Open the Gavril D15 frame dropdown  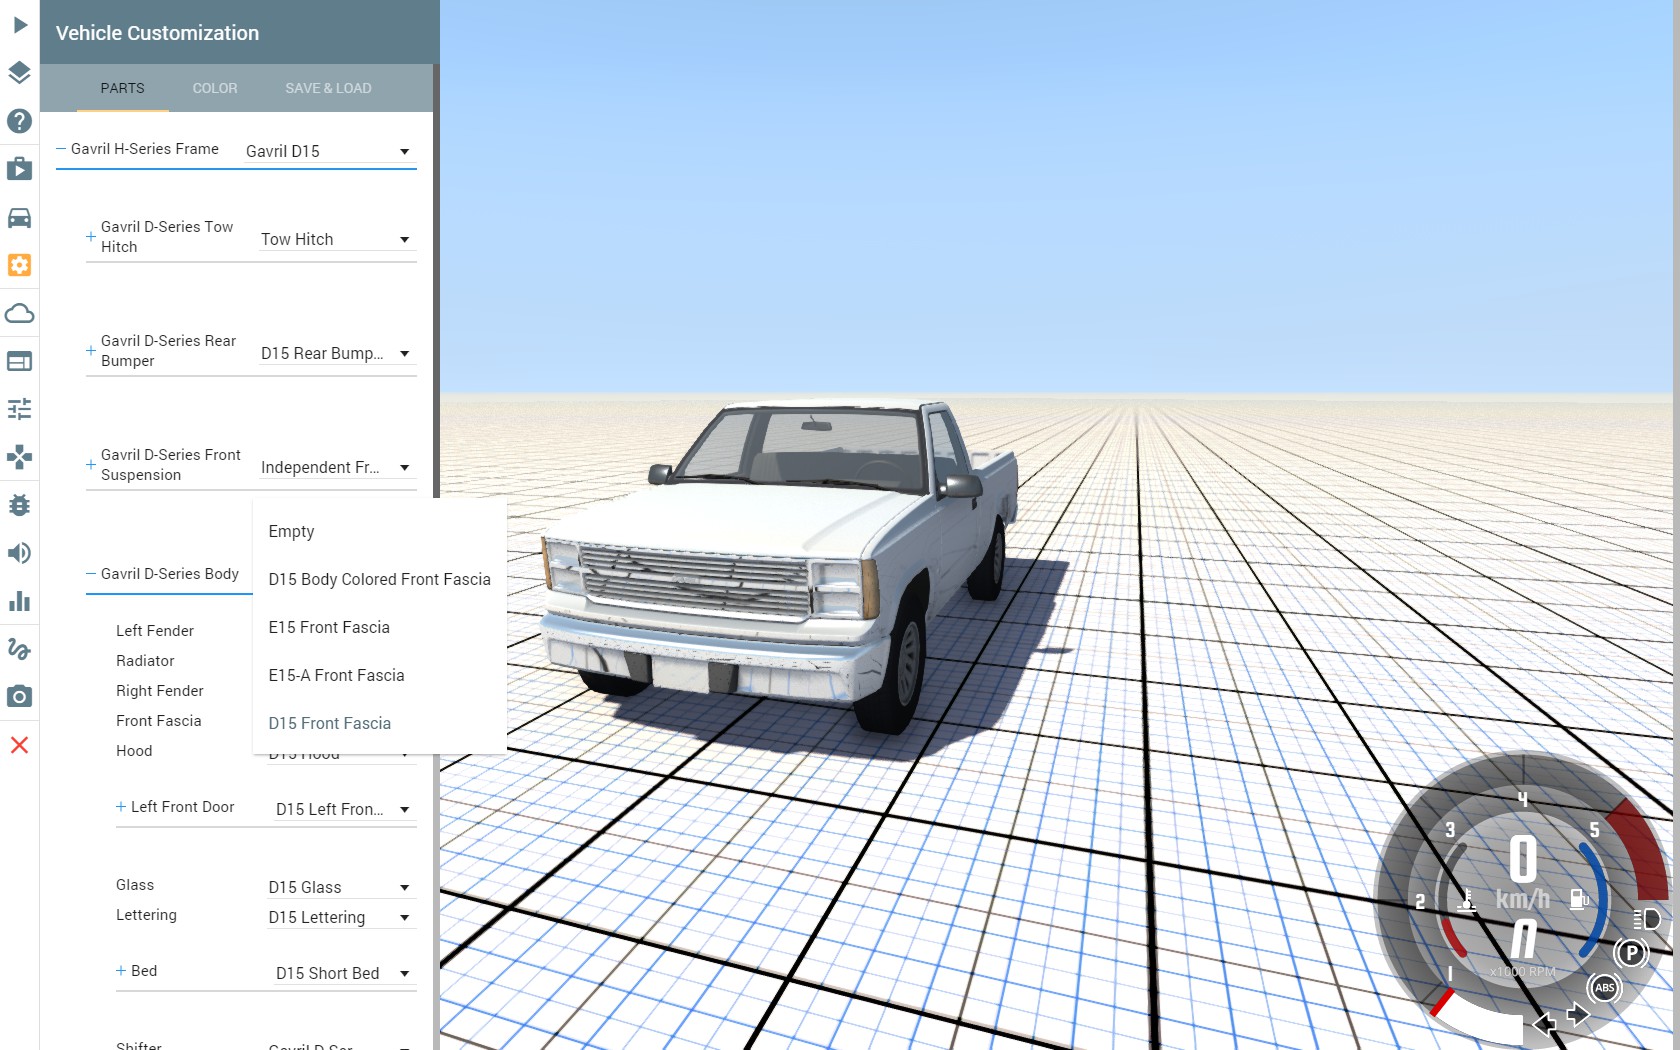(x=329, y=151)
